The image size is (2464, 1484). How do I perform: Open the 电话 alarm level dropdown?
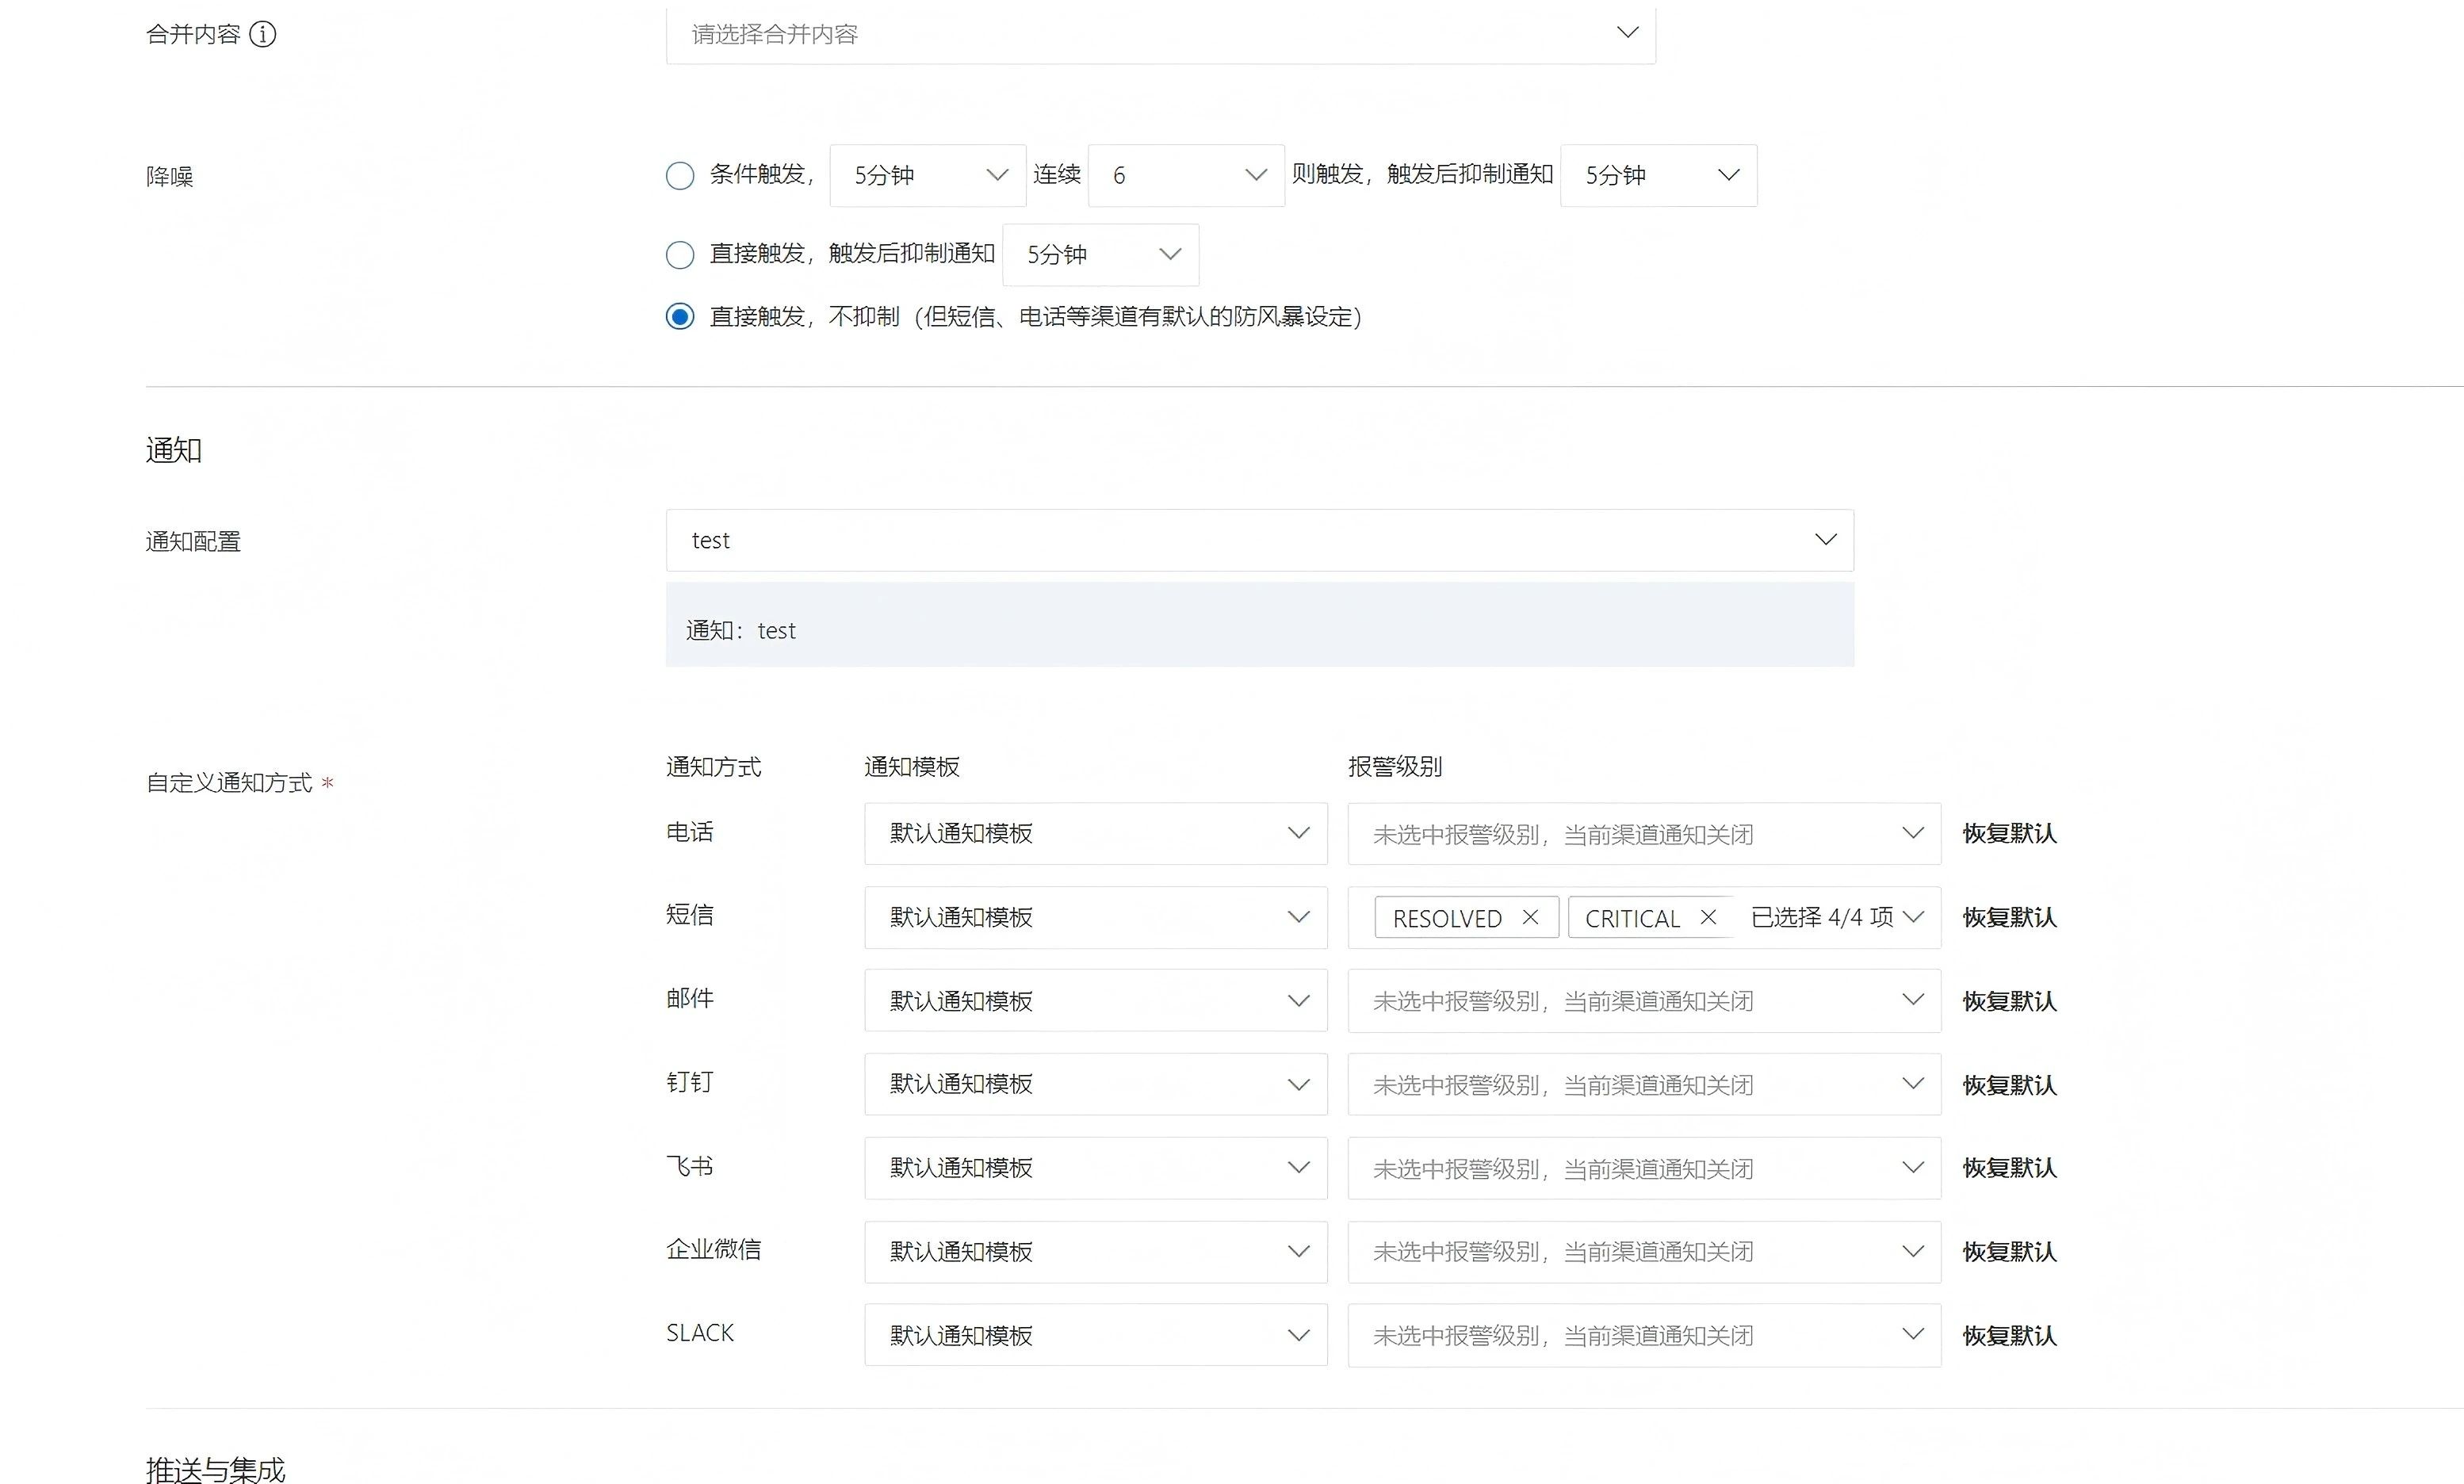coord(1645,834)
